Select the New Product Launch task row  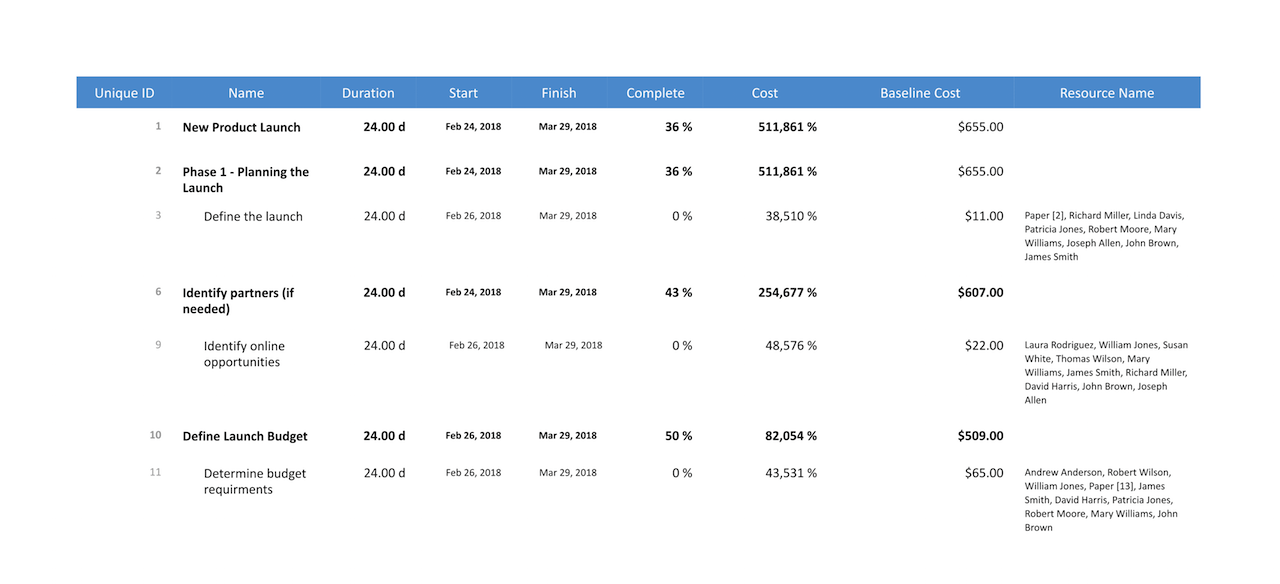[241, 127]
